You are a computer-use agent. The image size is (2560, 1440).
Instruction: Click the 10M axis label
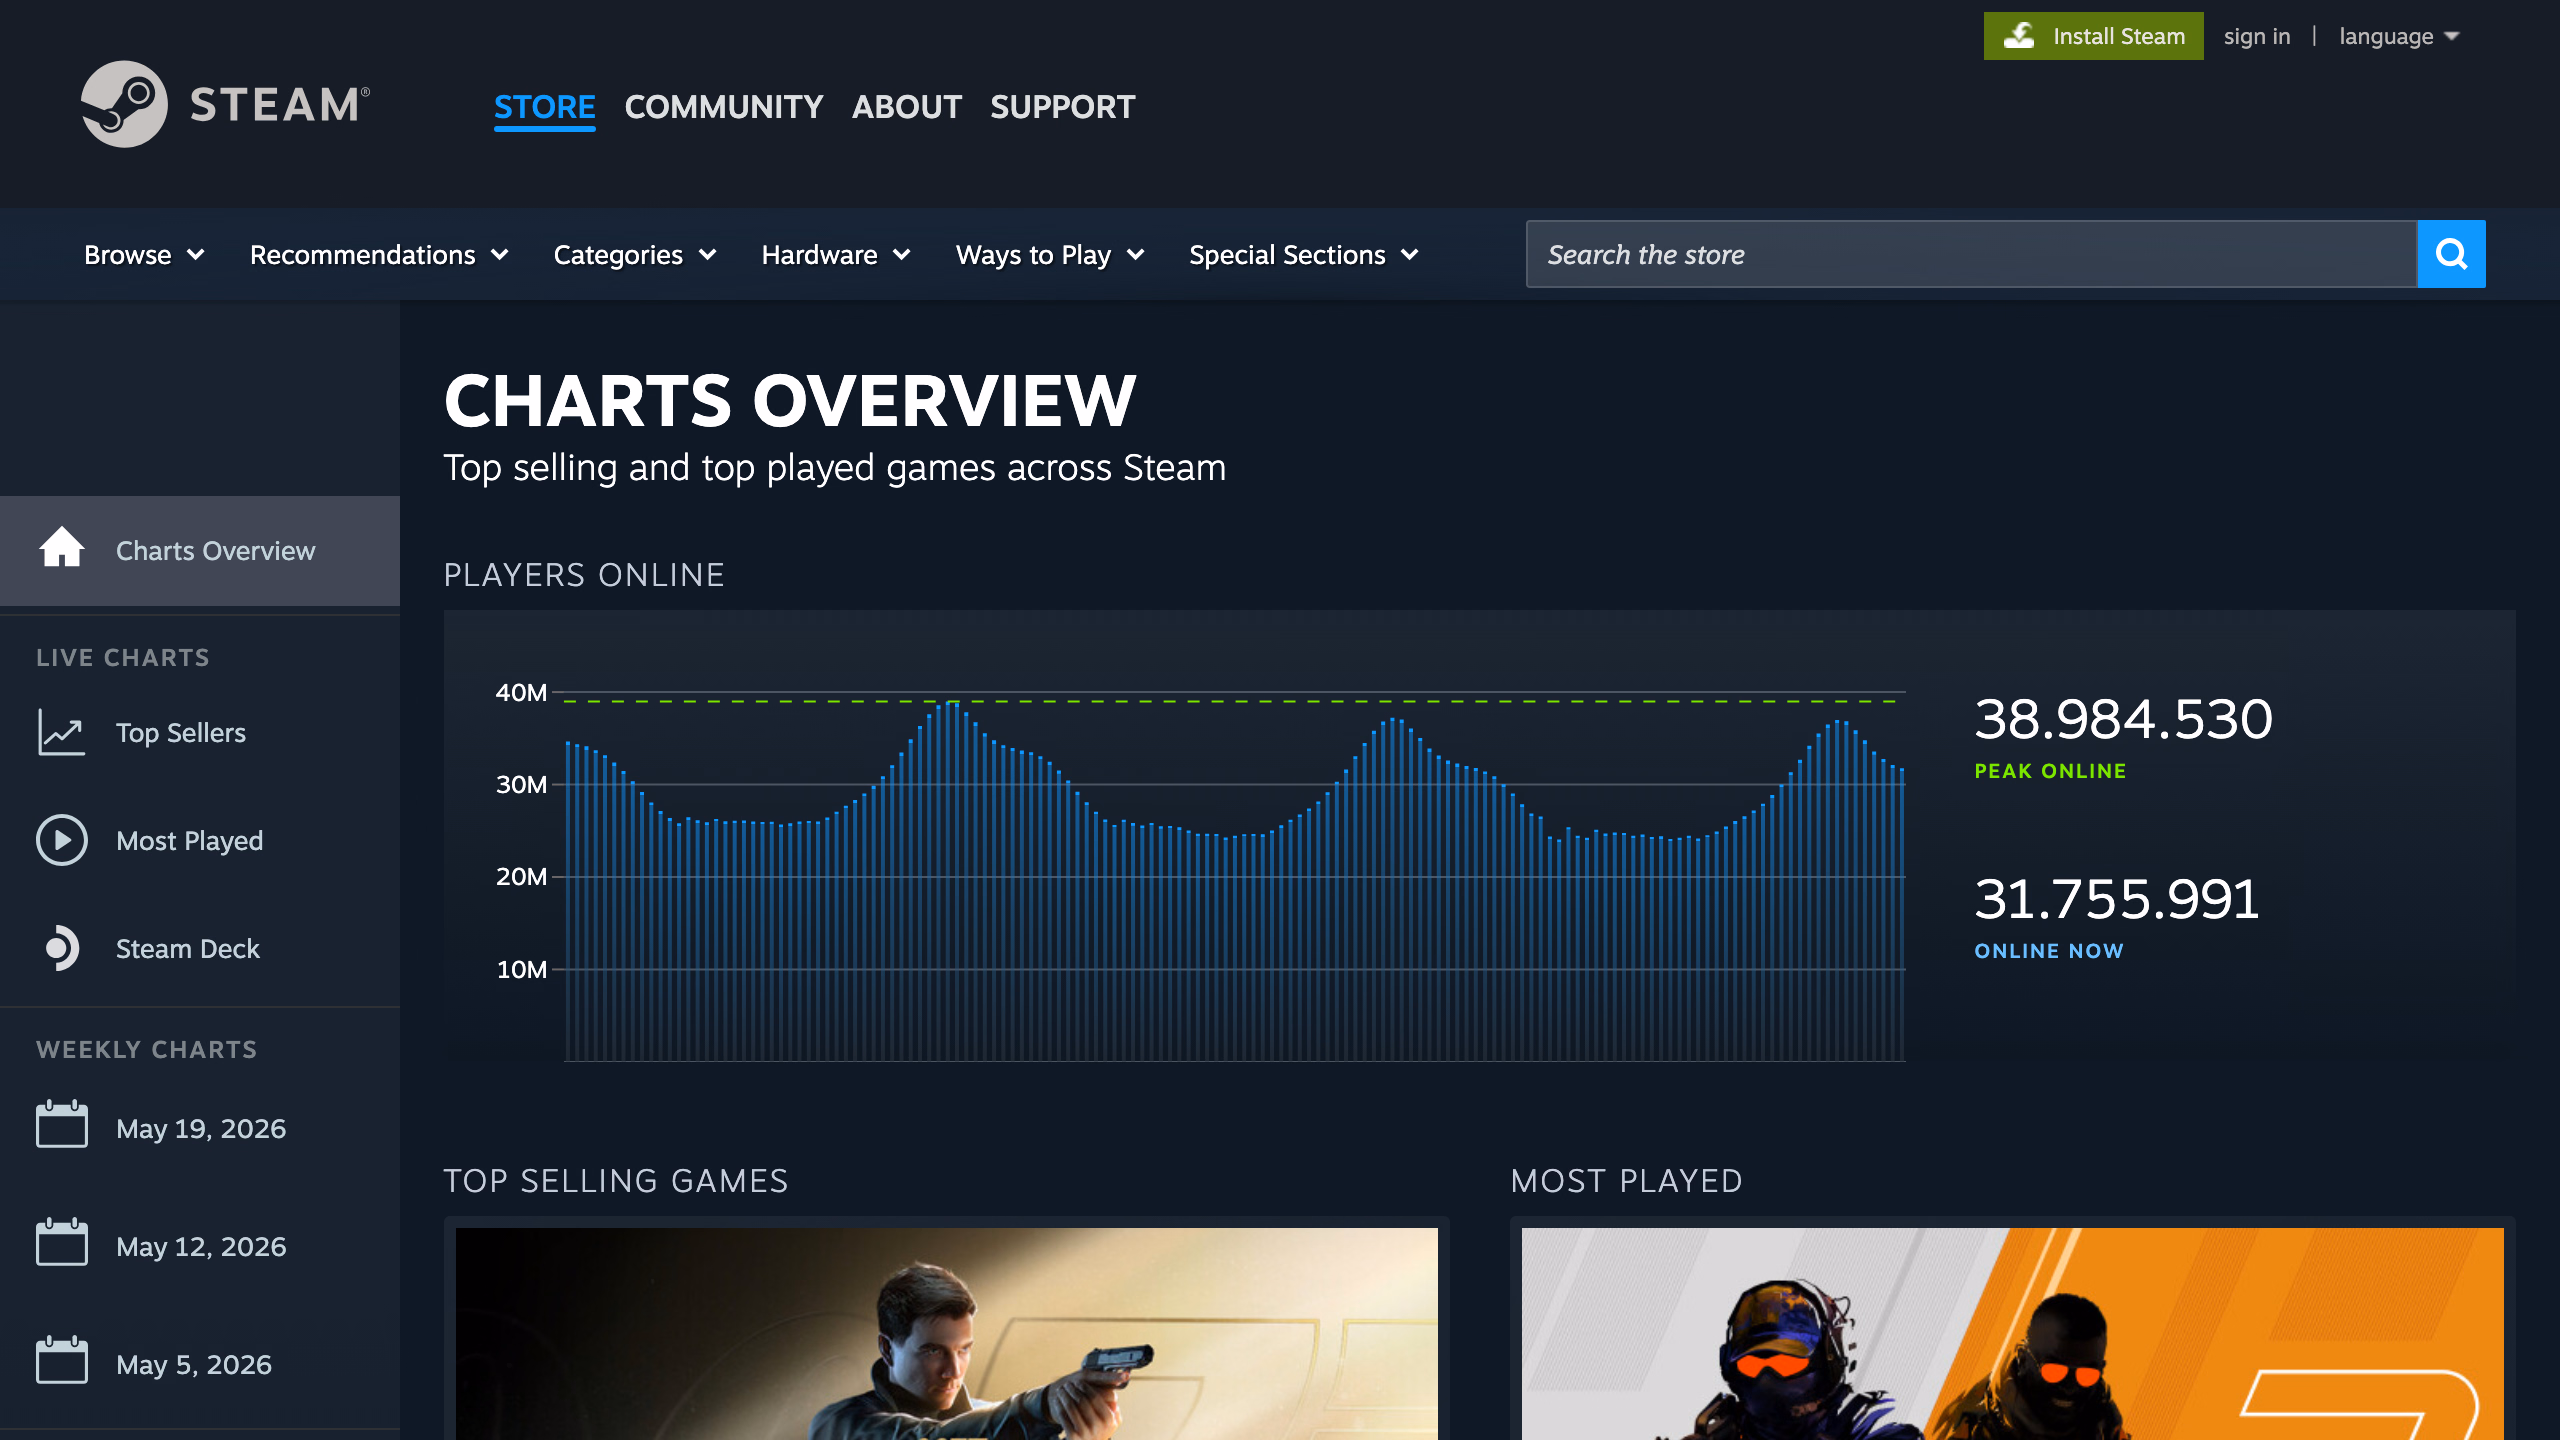521,970
